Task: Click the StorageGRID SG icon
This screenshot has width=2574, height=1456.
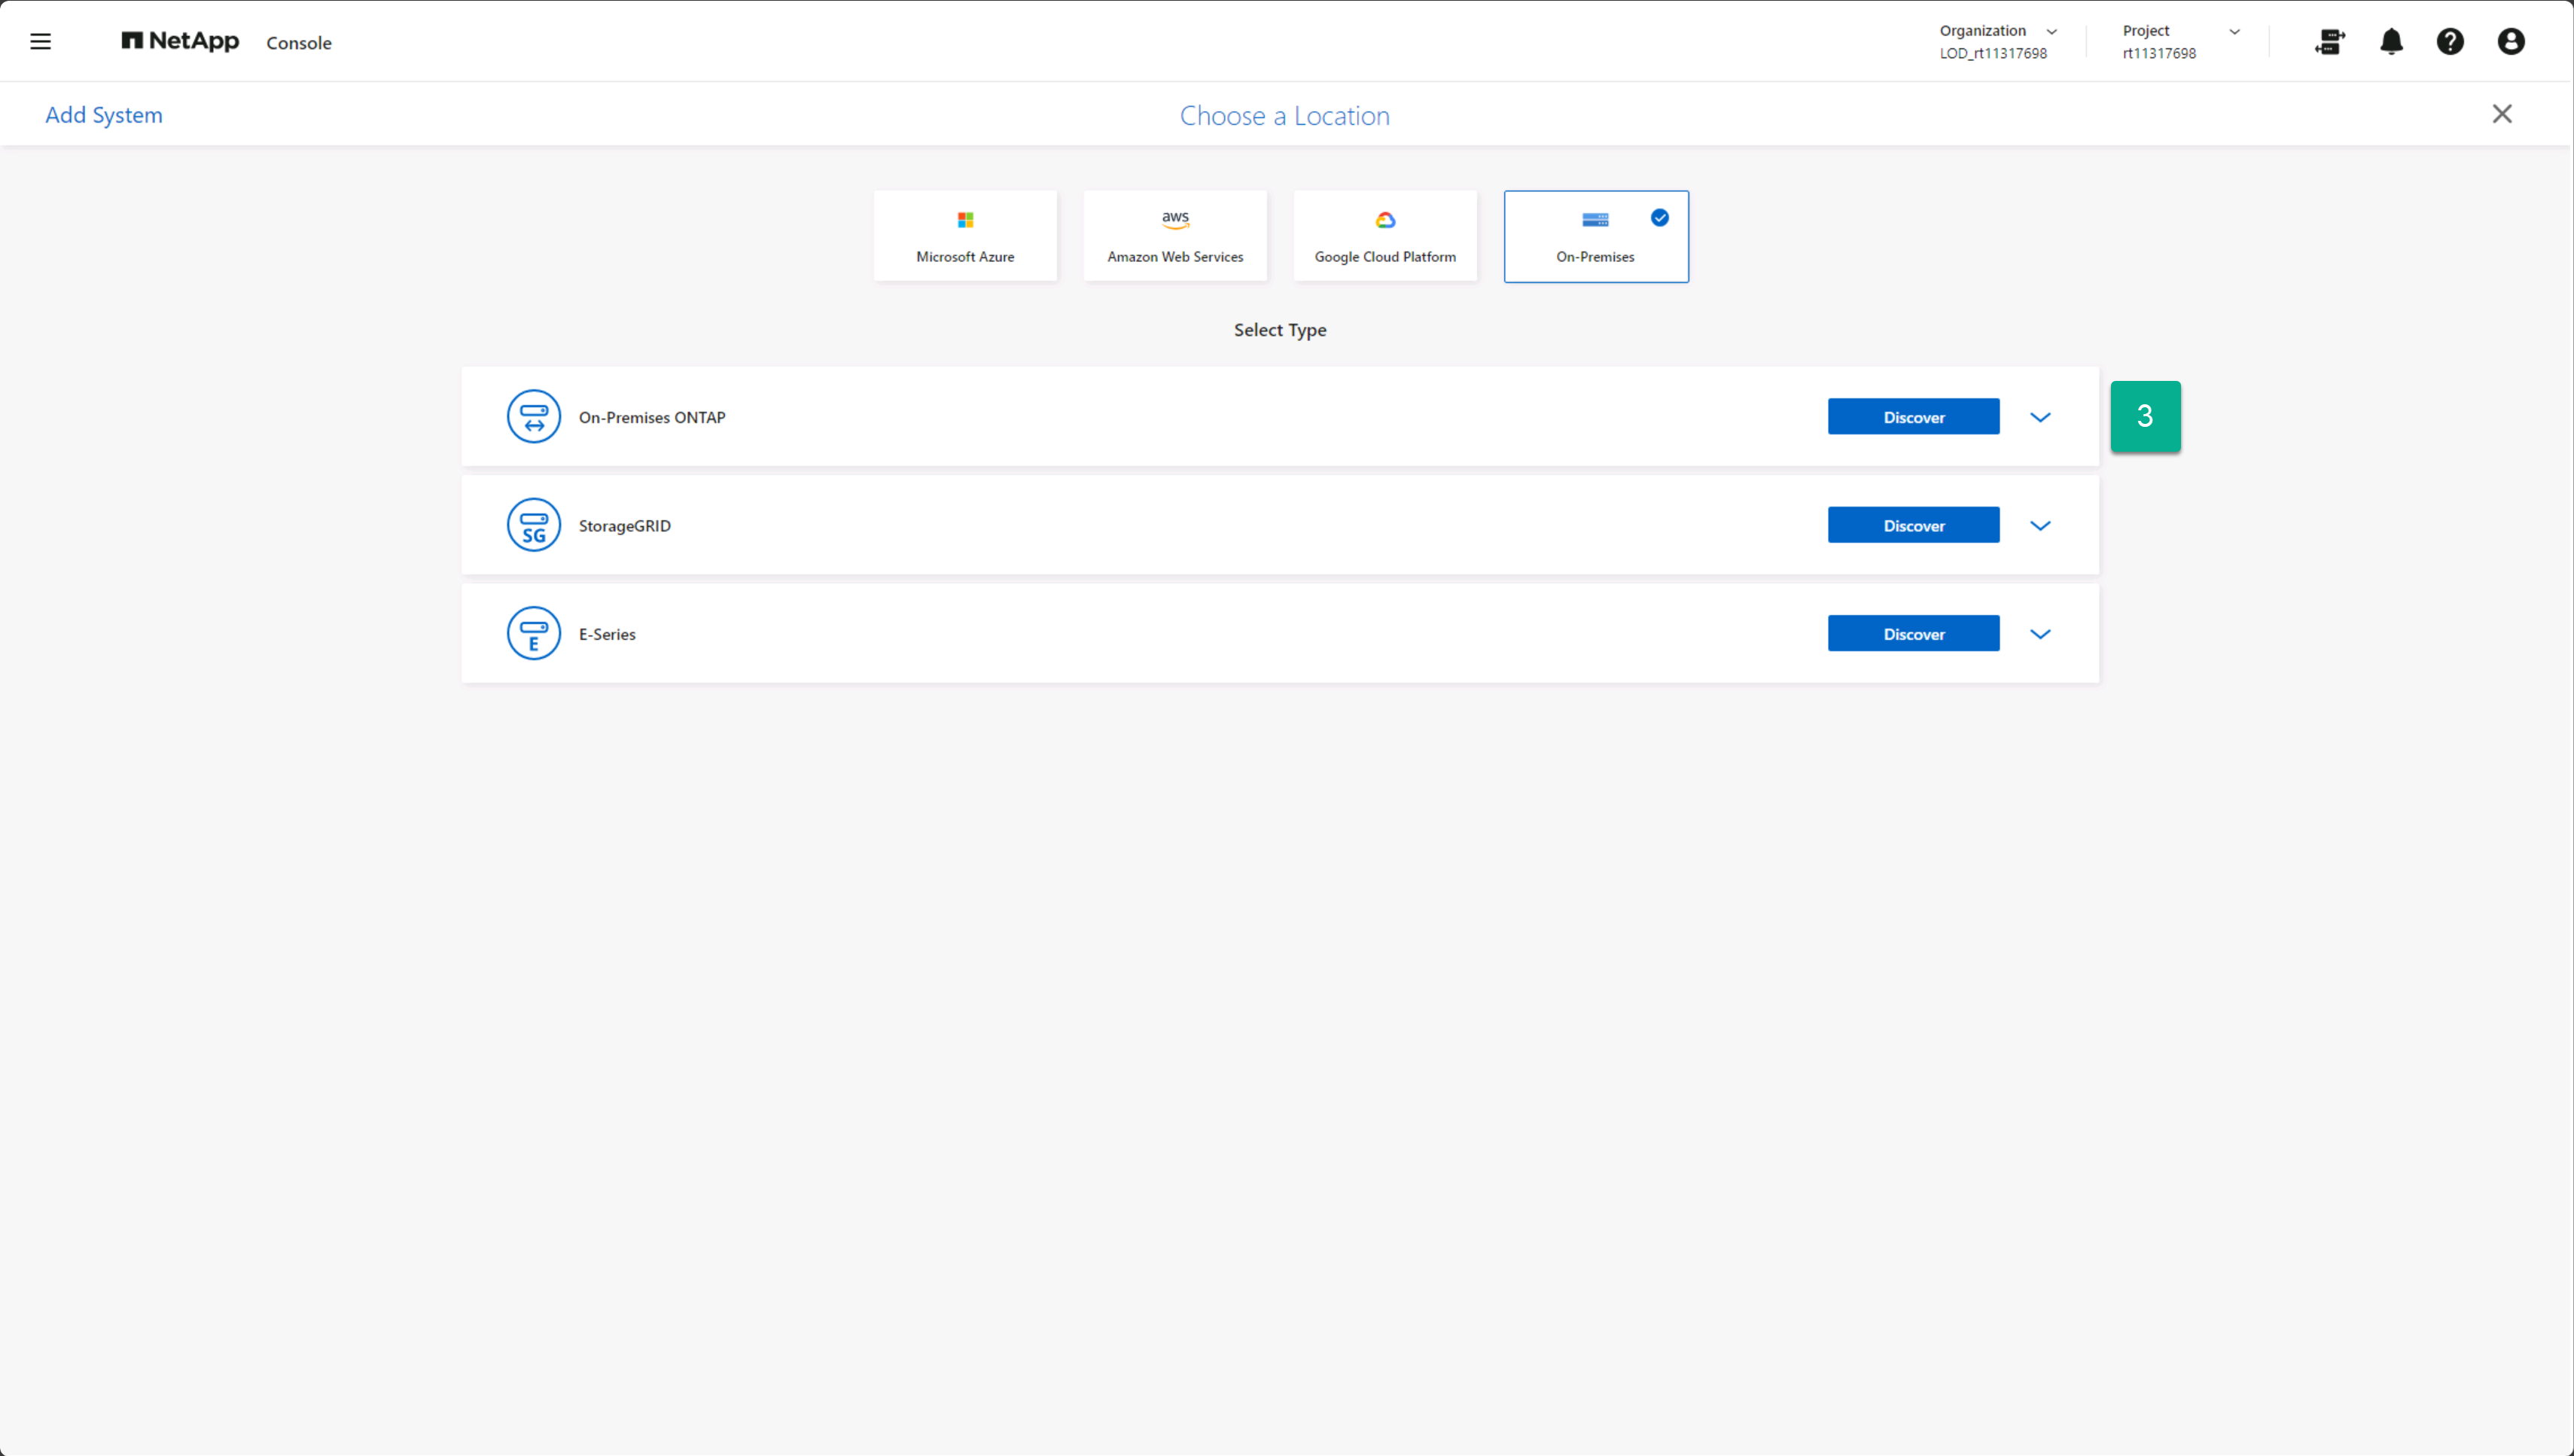Action: tap(533, 525)
